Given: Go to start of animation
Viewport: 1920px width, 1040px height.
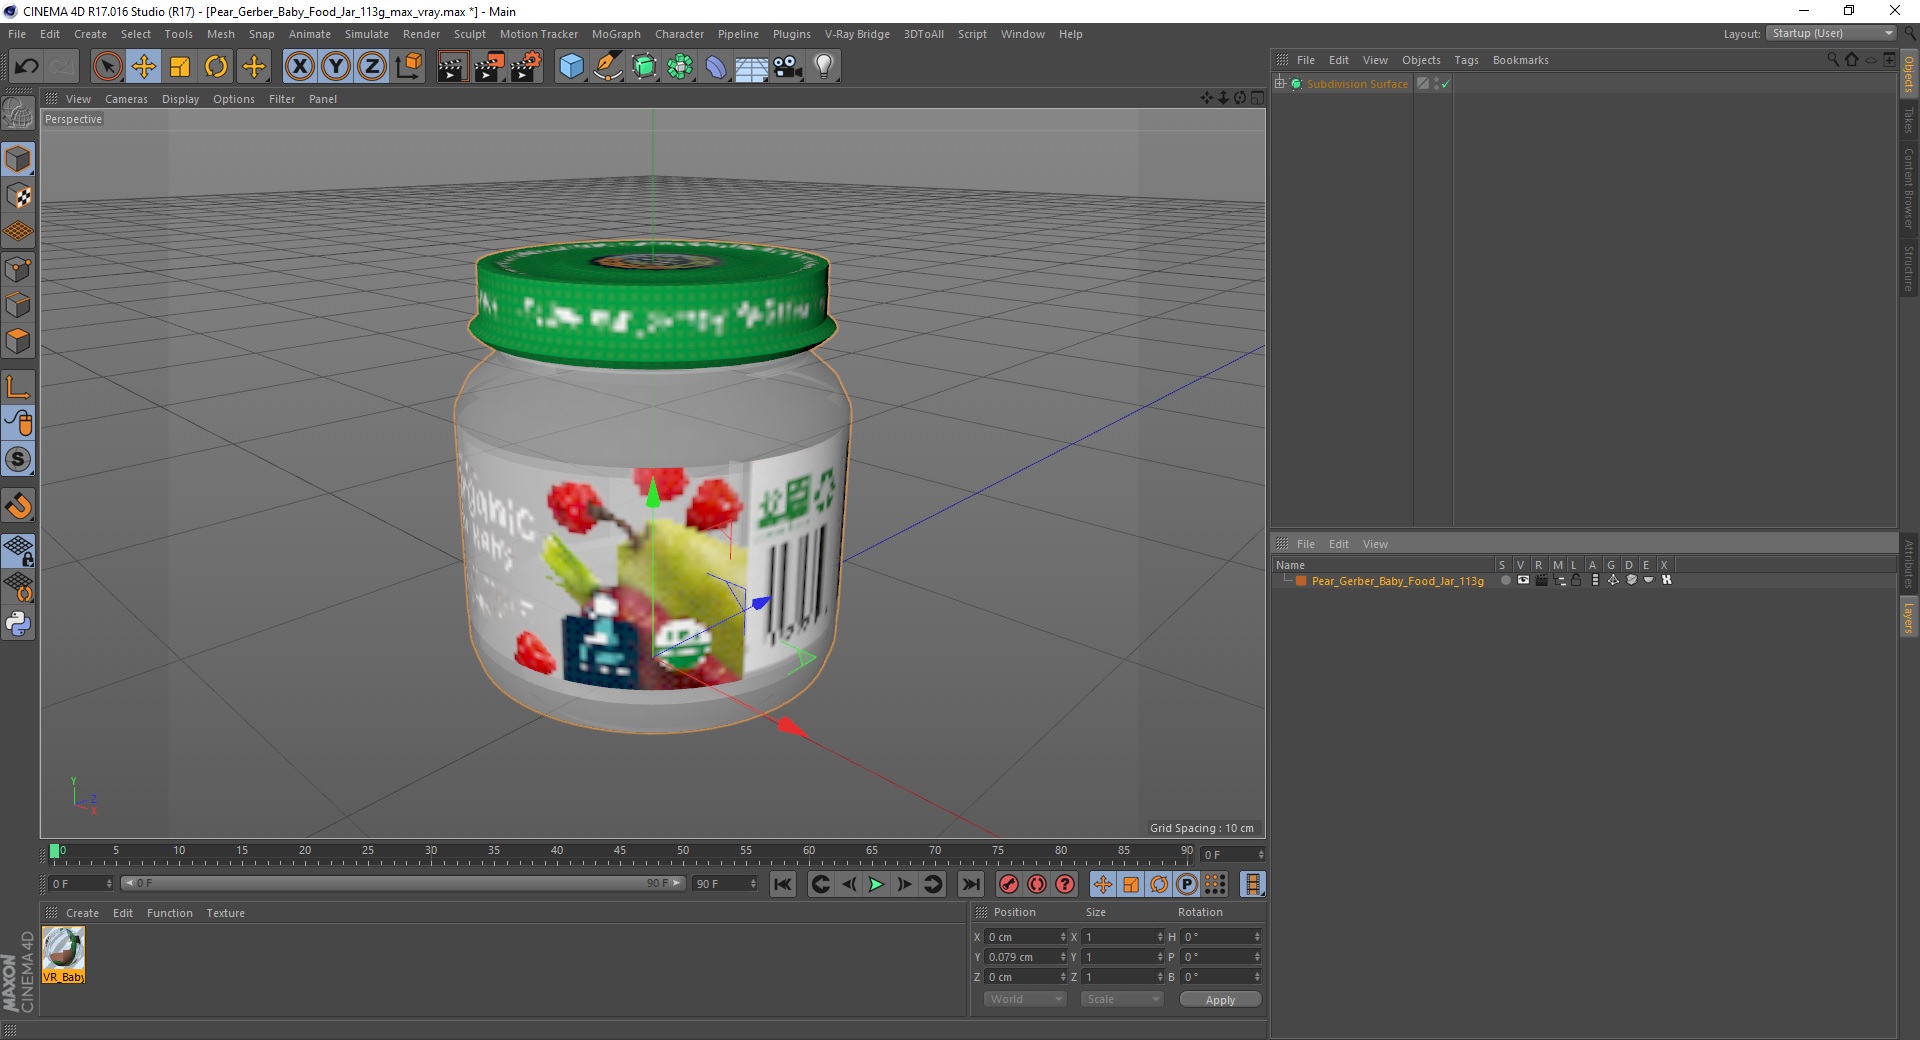Looking at the screenshot, I should click(x=783, y=884).
